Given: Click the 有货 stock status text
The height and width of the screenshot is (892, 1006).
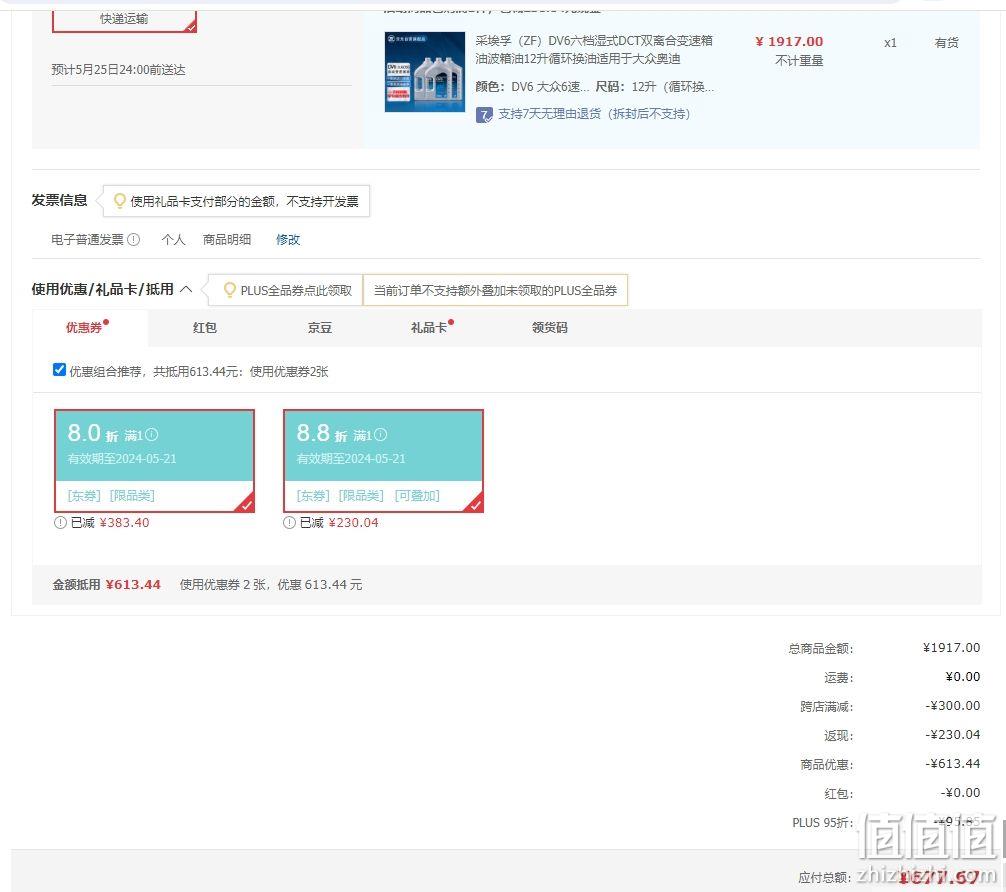Looking at the screenshot, I should (x=946, y=43).
